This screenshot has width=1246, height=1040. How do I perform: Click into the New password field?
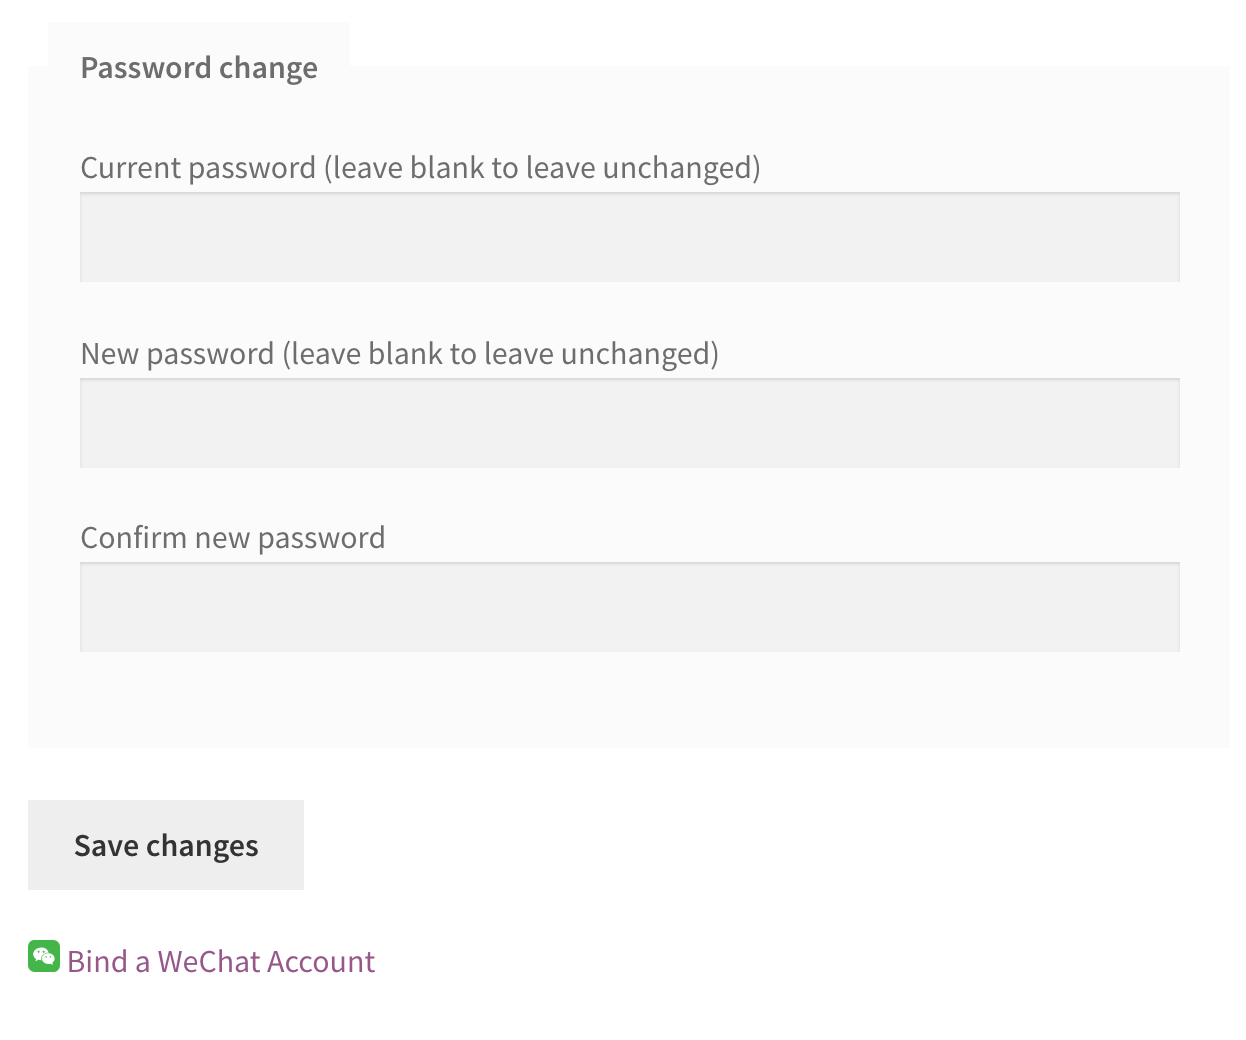click(x=629, y=423)
